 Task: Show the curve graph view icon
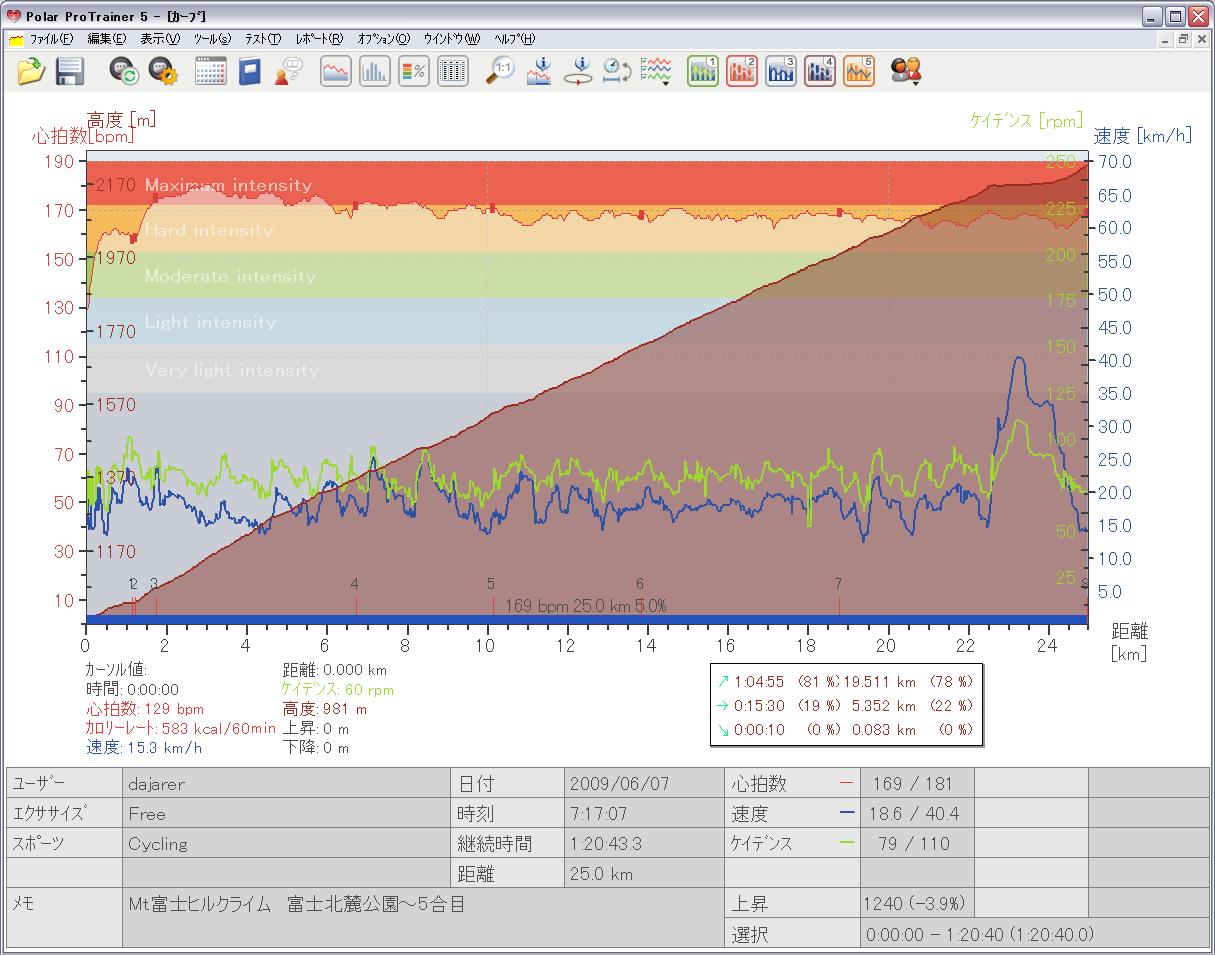(336, 71)
